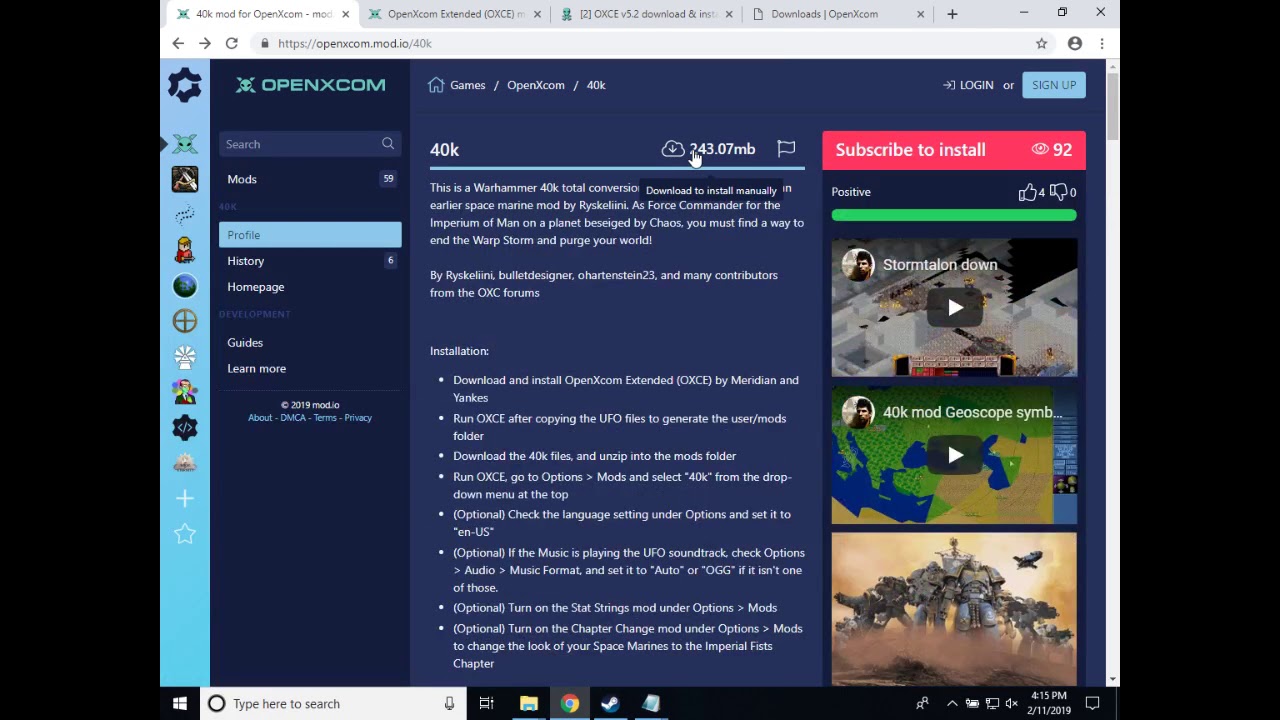Viewport: 1280px width, 720px height.
Task: Click the star favorites icon in sidebar
Action: point(185,534)
